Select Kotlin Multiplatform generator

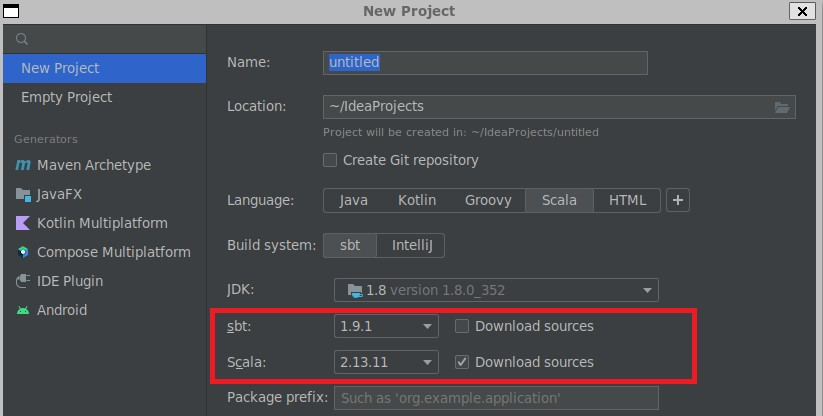pos(104,223)
